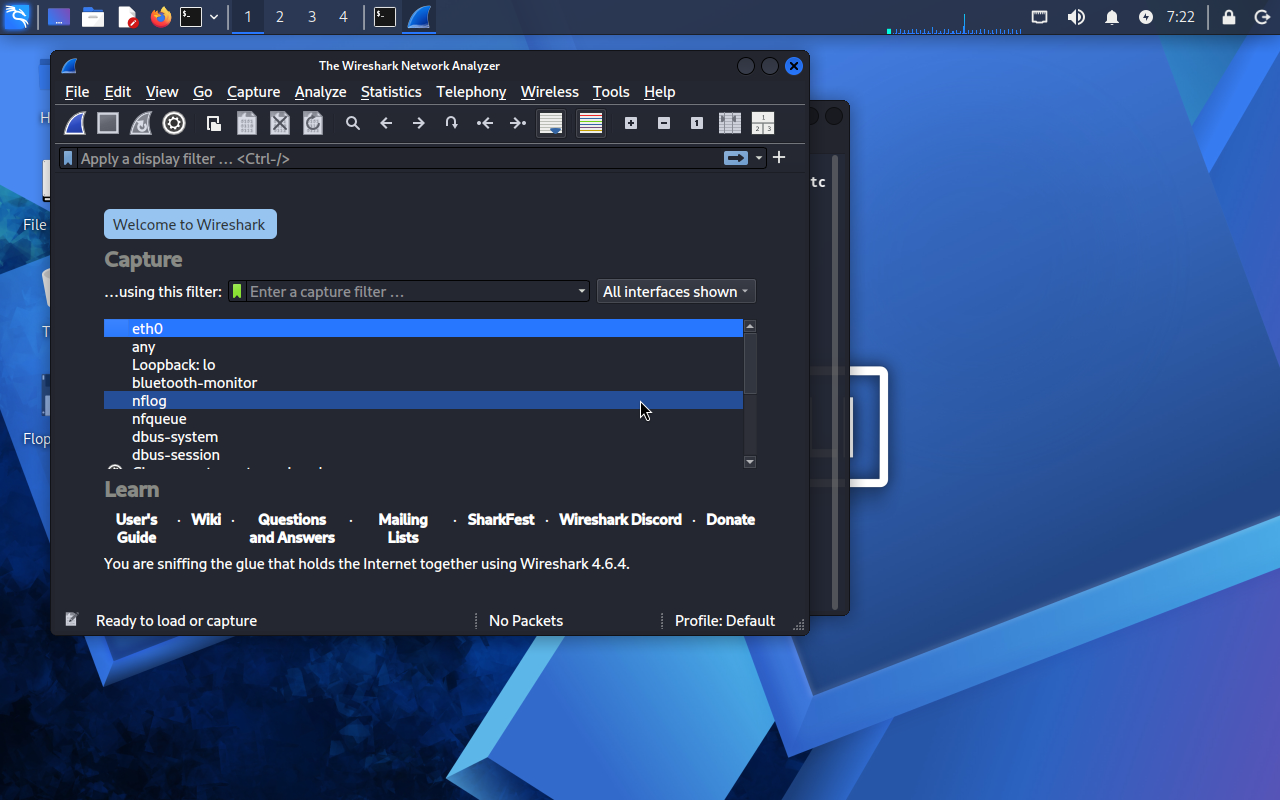
Task: Switch to workspace 3 in the panel
Action: 312,17
